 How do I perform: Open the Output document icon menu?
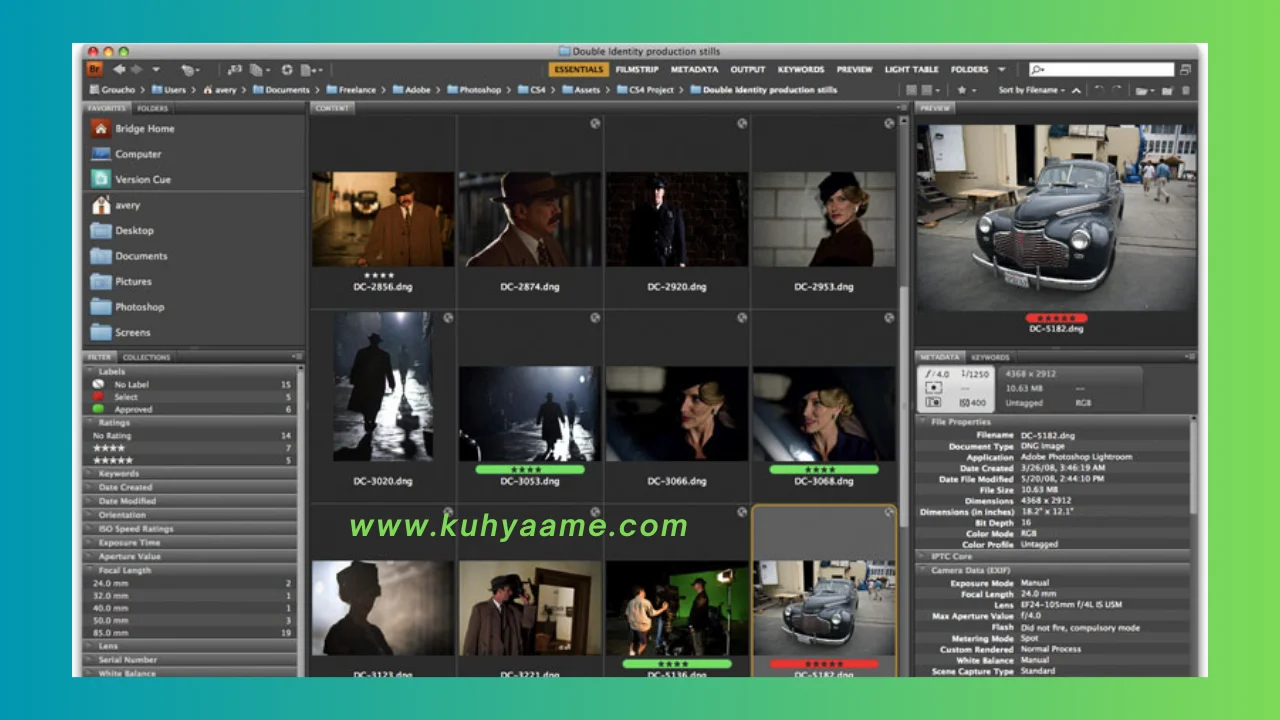coord(311,70)
